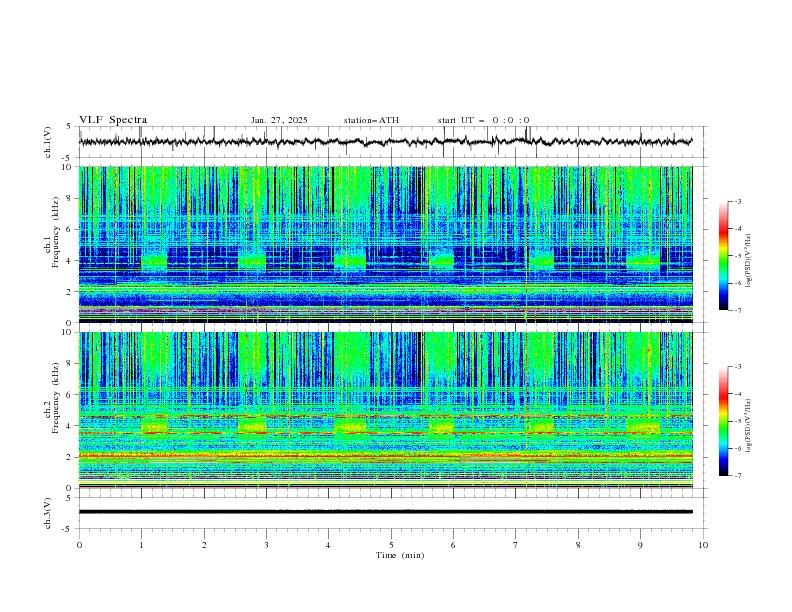Click time axis tick label '9'

[x=640, y=545]
